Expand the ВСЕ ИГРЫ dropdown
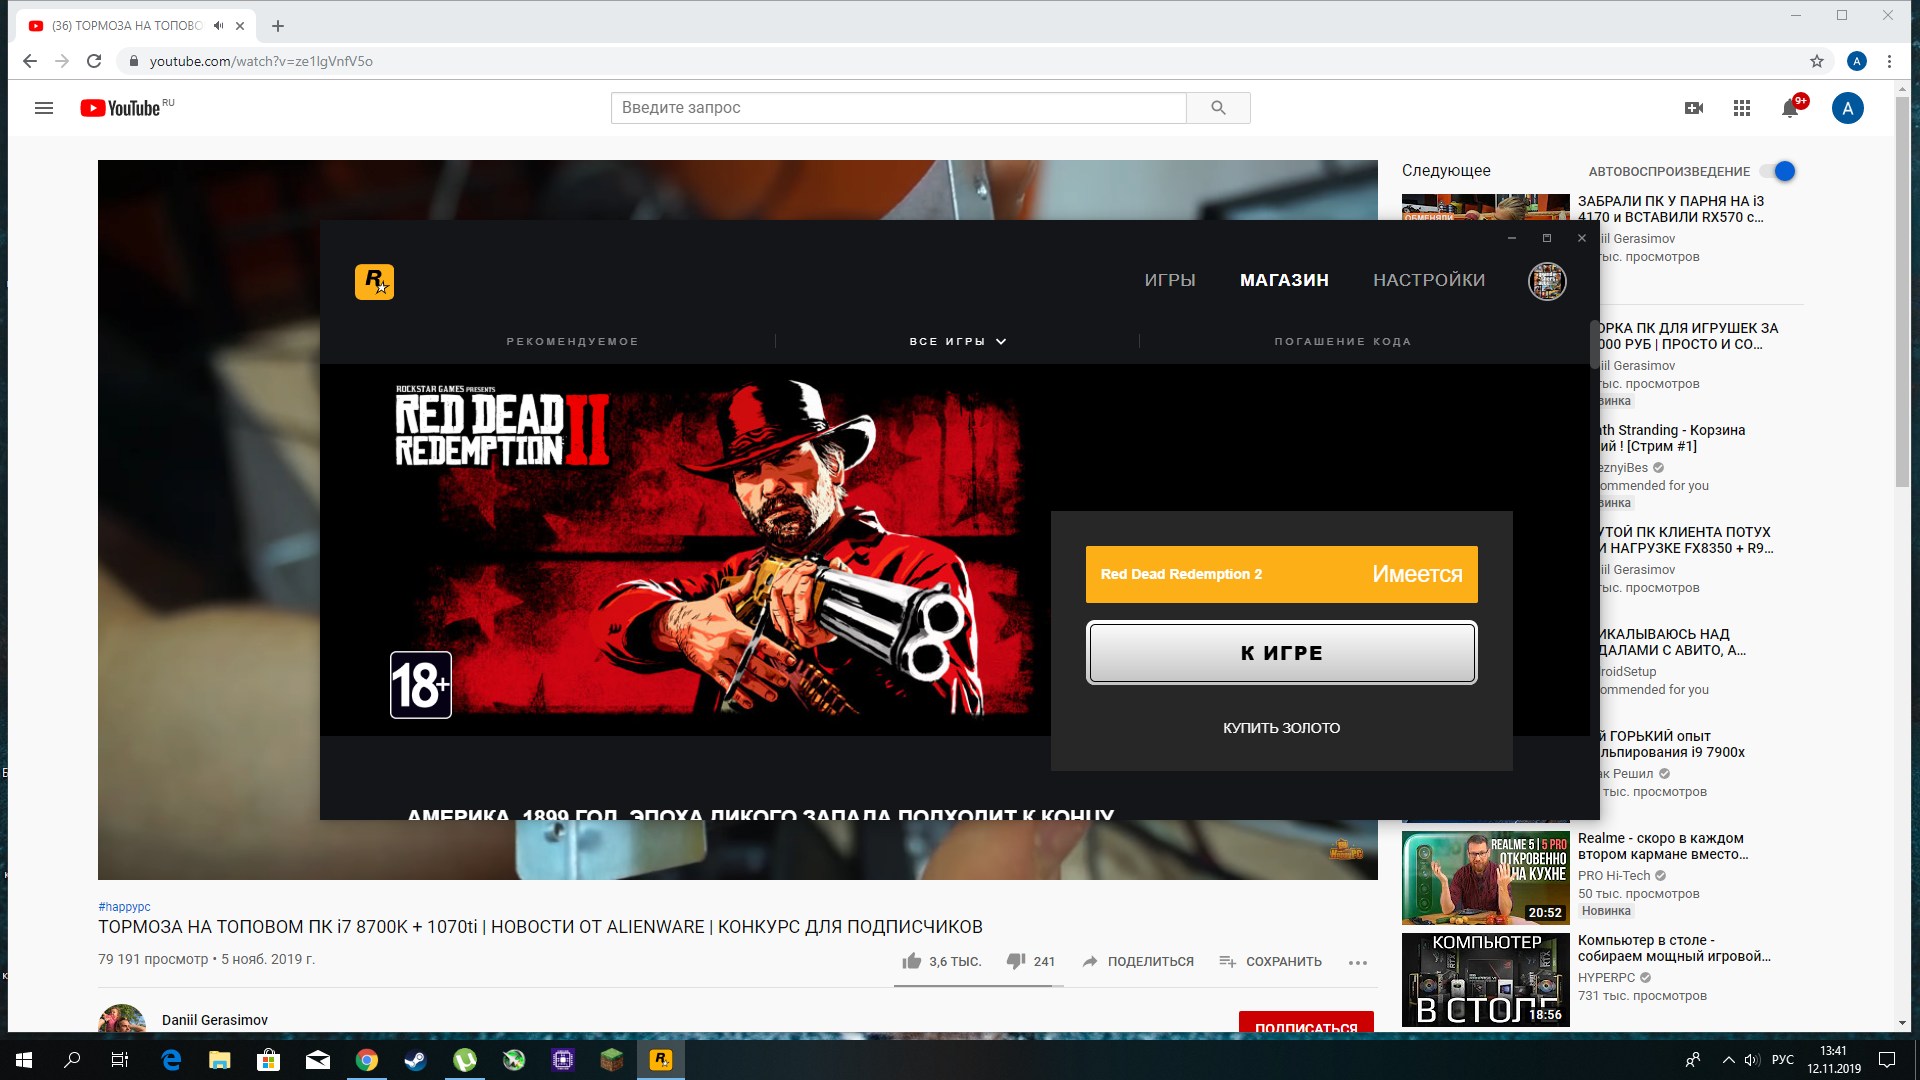1920x1080 pixels. click(x=957, y=342)
